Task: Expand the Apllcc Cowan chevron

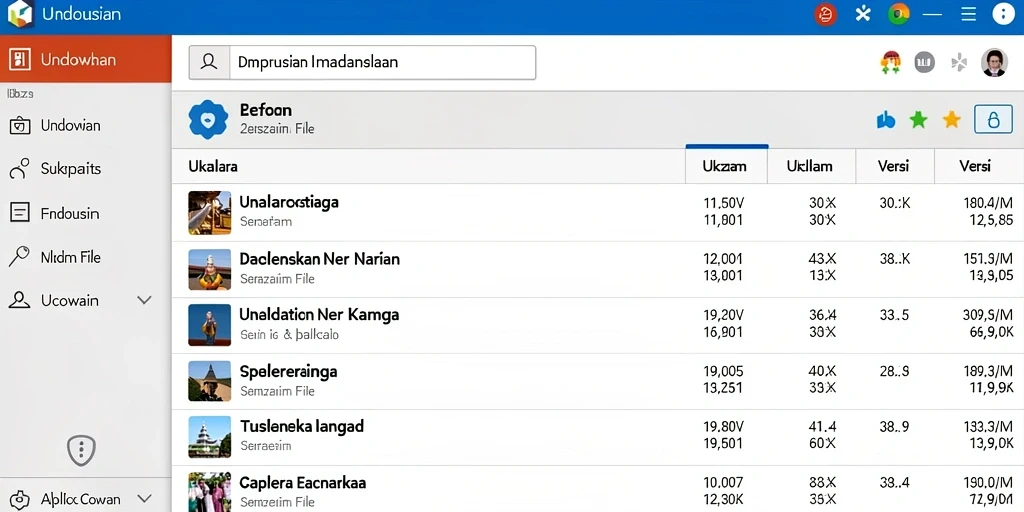Action: [x=144, y=500]
